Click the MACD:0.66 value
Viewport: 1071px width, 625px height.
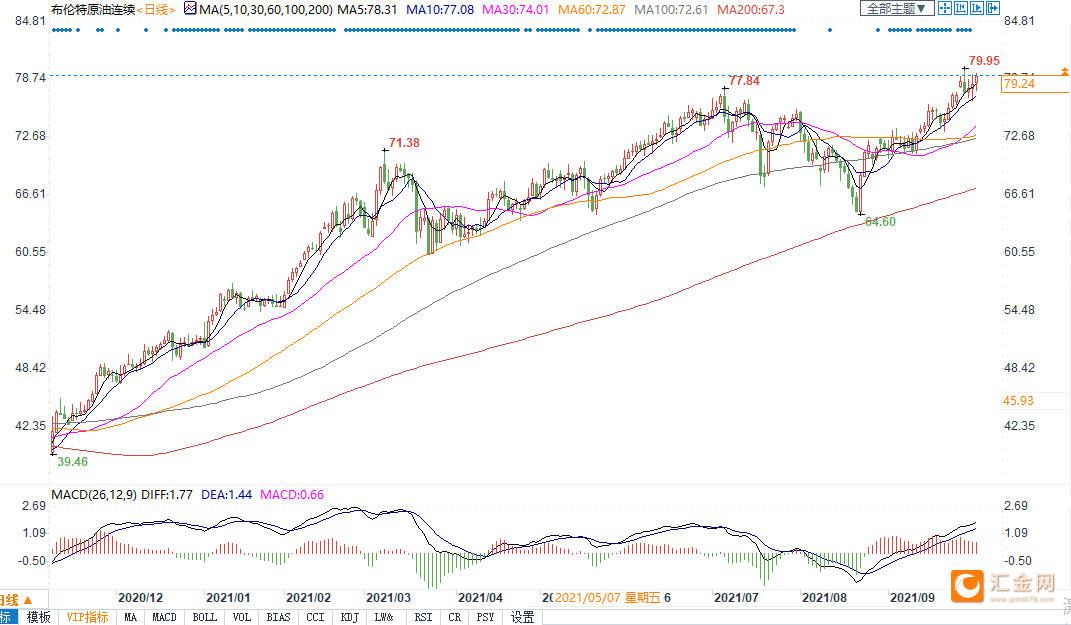point(292,495)
